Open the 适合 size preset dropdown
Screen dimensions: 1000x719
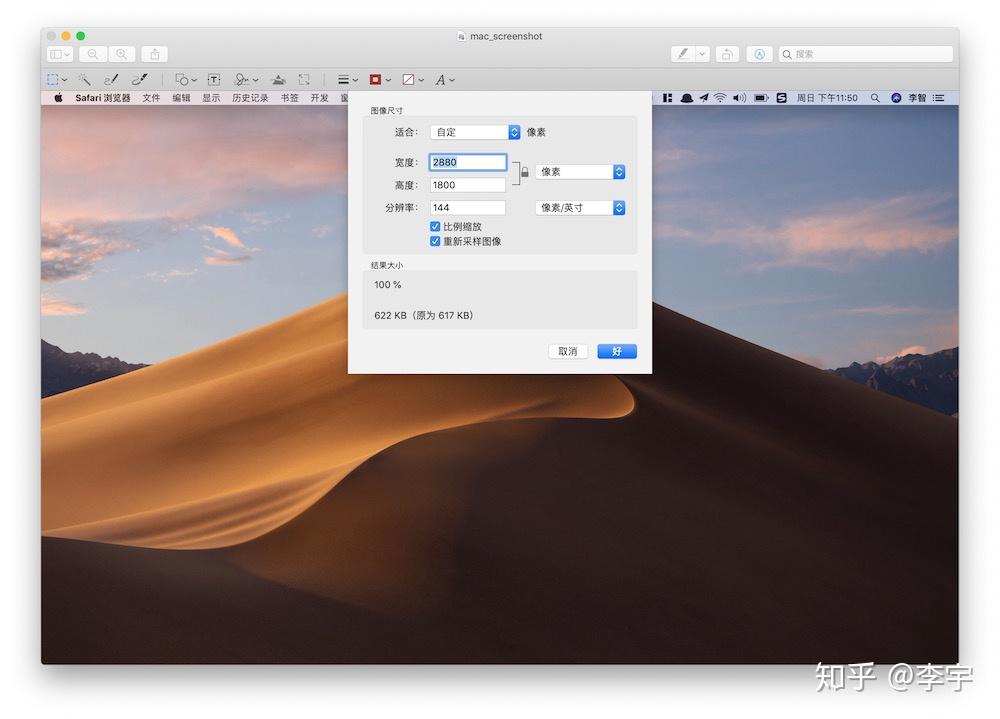[x=475, y=131]
